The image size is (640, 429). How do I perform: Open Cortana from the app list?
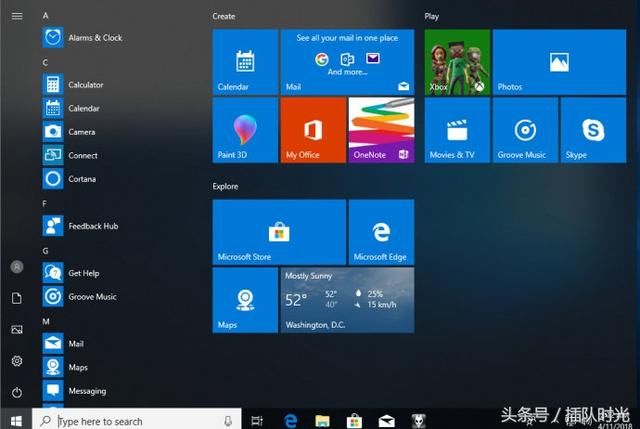[69, 179]
